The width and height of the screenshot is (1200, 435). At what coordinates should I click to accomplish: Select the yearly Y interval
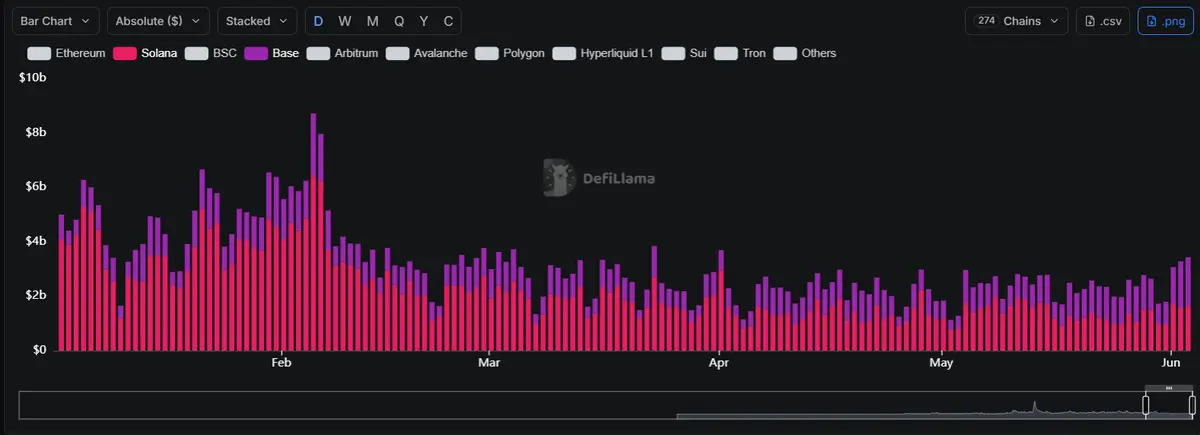[x=424, y=21]
